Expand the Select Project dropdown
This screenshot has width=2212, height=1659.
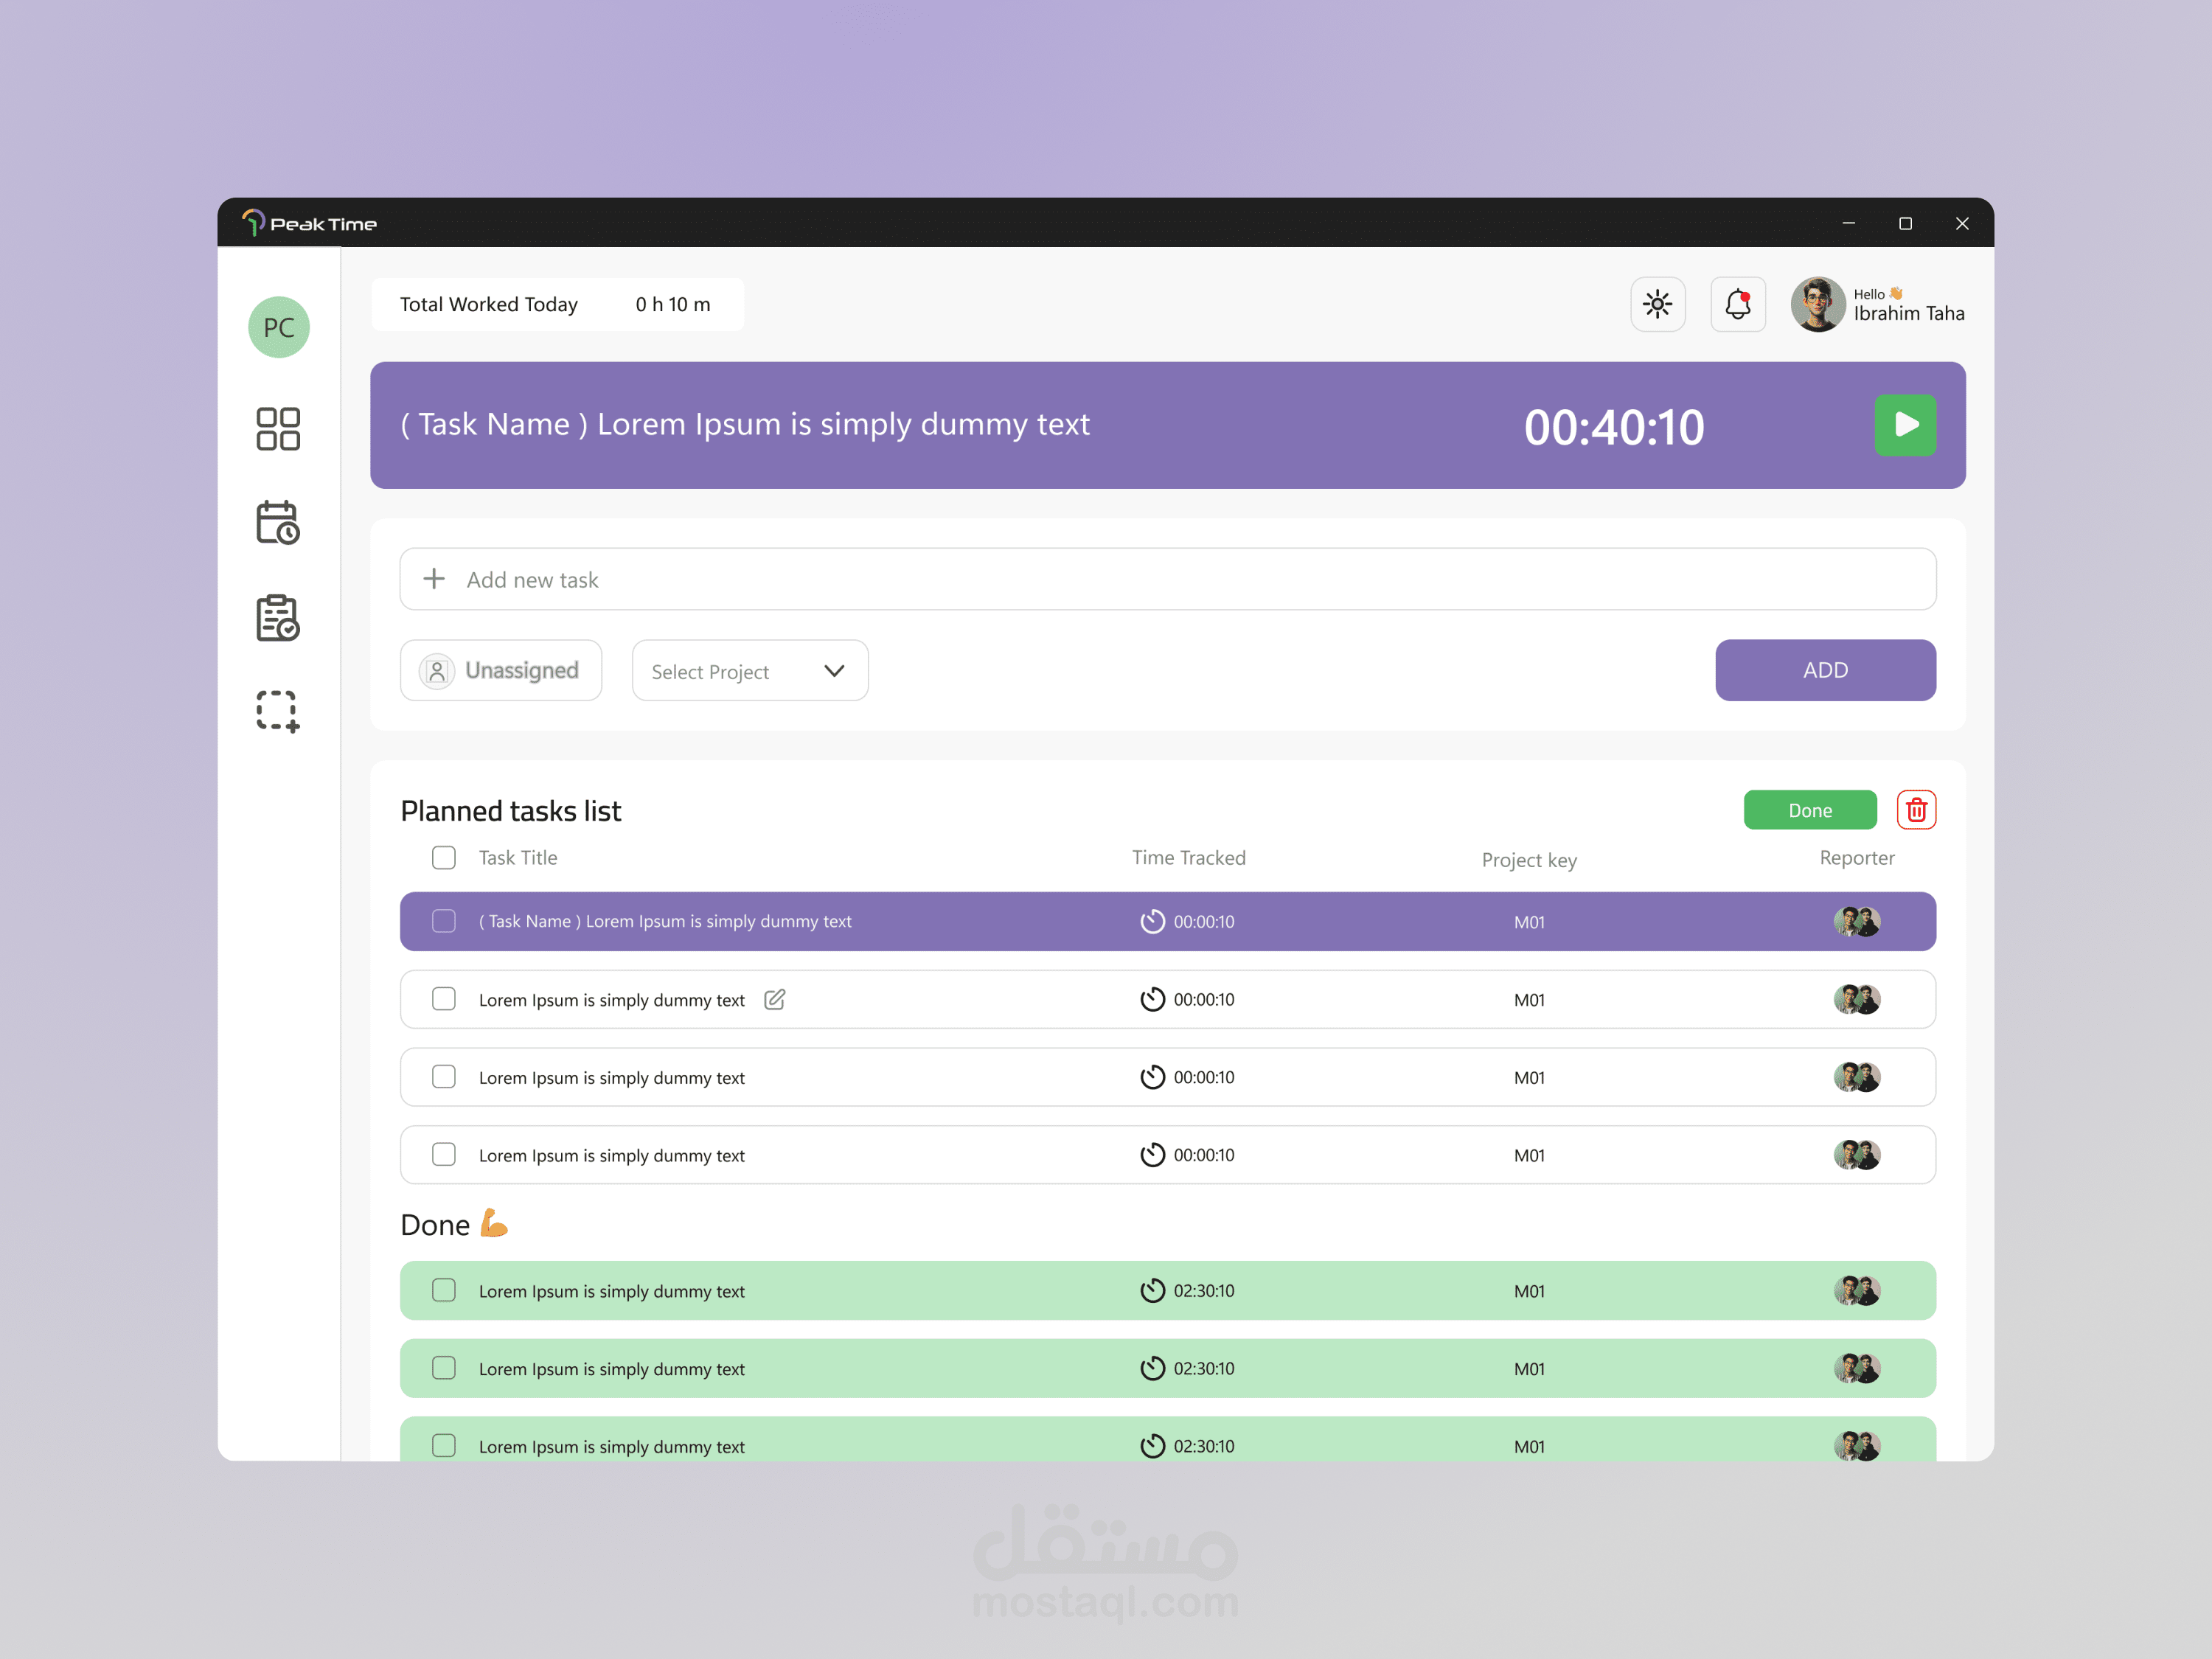[749, 671]
